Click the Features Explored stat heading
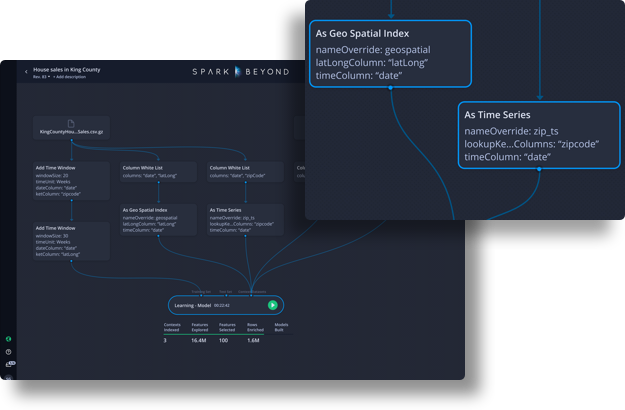The width and height of the screenshot is (625, 410). [200, 327]
